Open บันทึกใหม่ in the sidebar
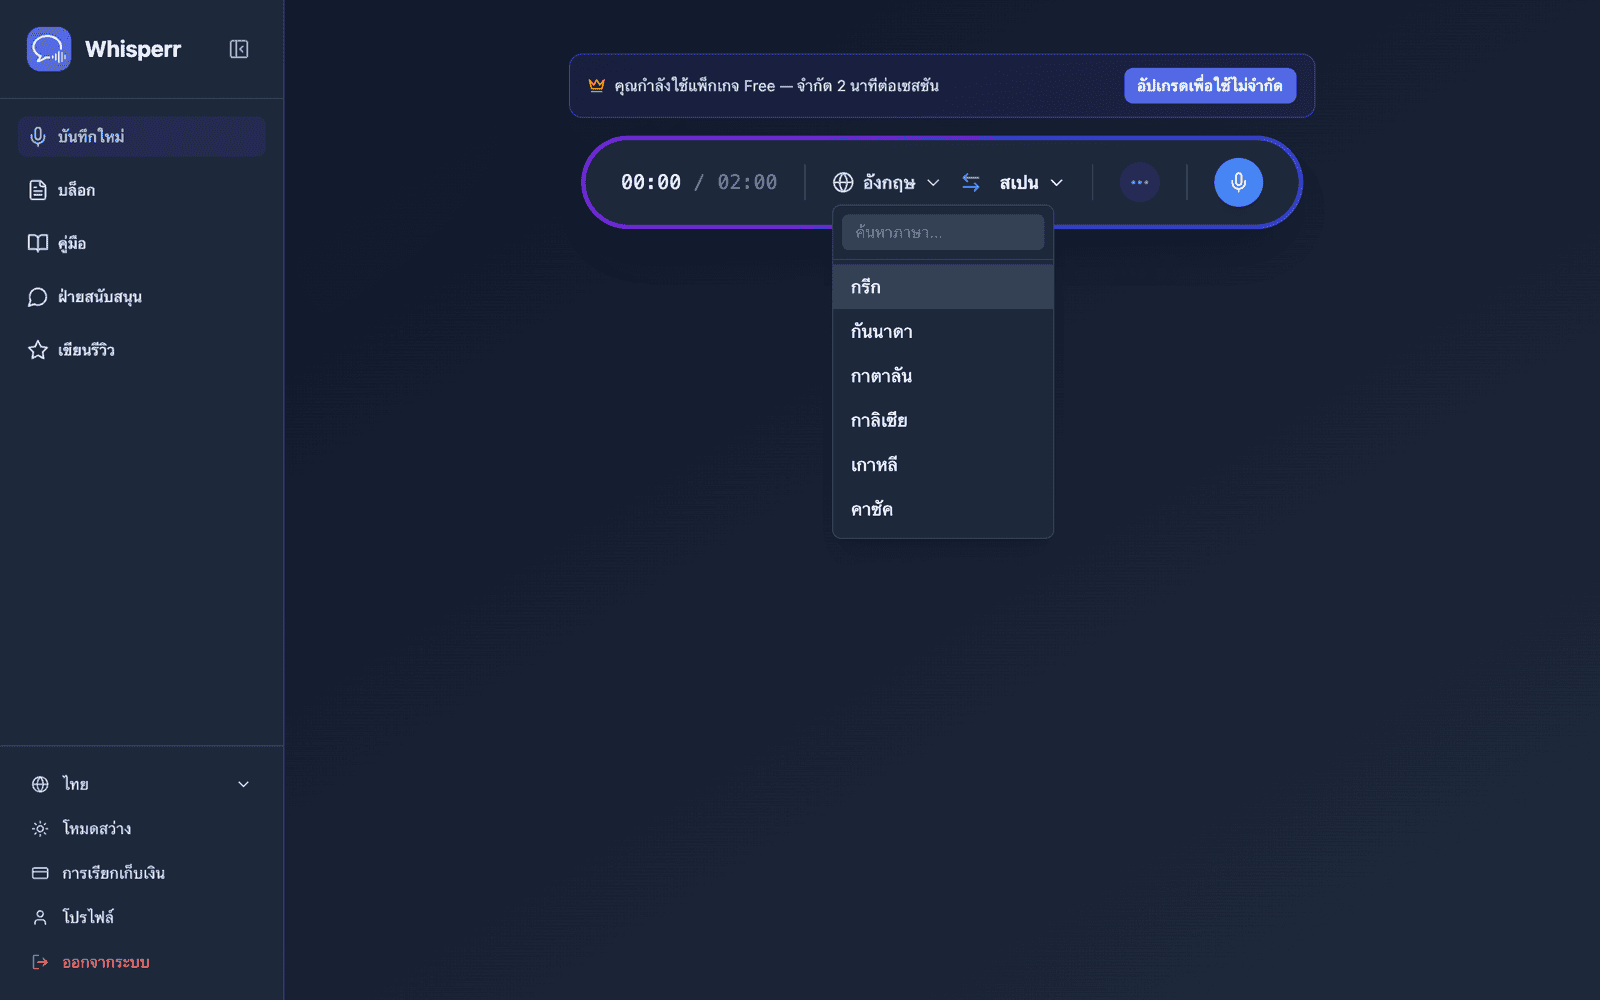Image resolution: width=1600 pixels, height=1000 pixels. pos(141,137)
